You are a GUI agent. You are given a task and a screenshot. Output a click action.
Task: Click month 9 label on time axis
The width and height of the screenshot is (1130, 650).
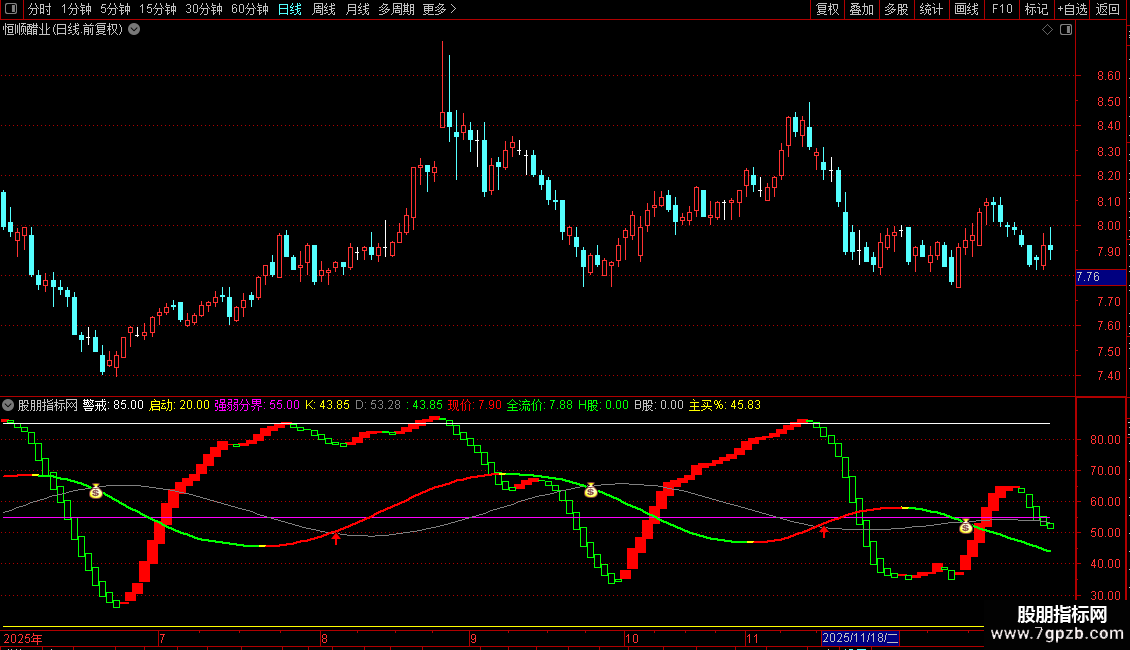(473, 638)
